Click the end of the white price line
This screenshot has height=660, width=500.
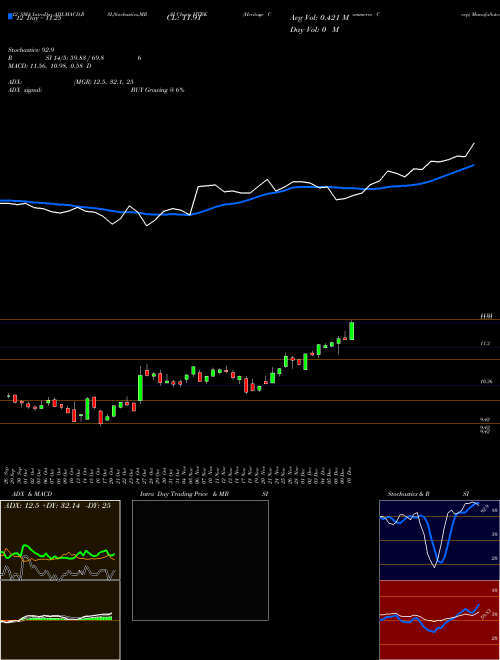474,144
